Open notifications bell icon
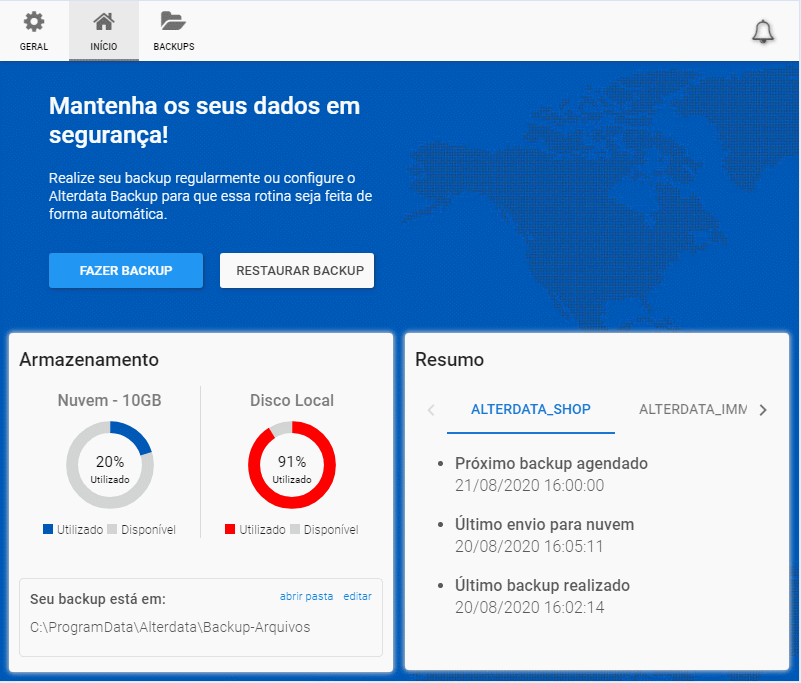 coord(763,32)
